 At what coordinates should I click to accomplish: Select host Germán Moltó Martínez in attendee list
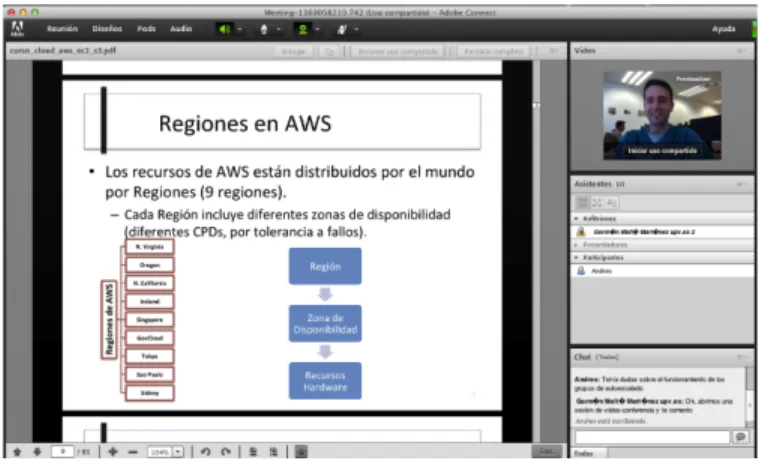click(662, 232)
